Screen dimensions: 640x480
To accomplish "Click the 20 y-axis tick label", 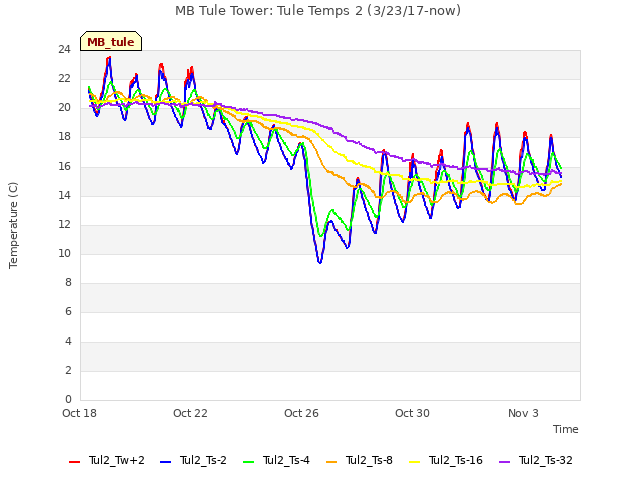I will (64, 108).
